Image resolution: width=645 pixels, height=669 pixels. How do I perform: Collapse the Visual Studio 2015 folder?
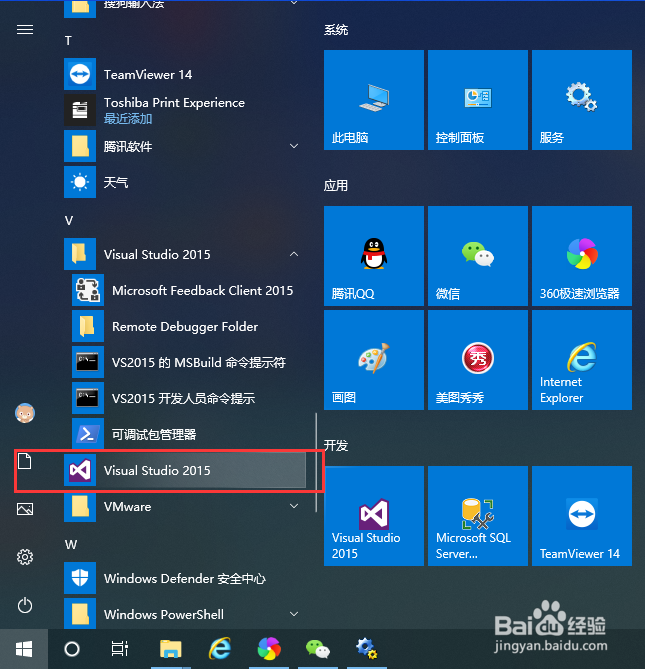(x=185, y=254)
